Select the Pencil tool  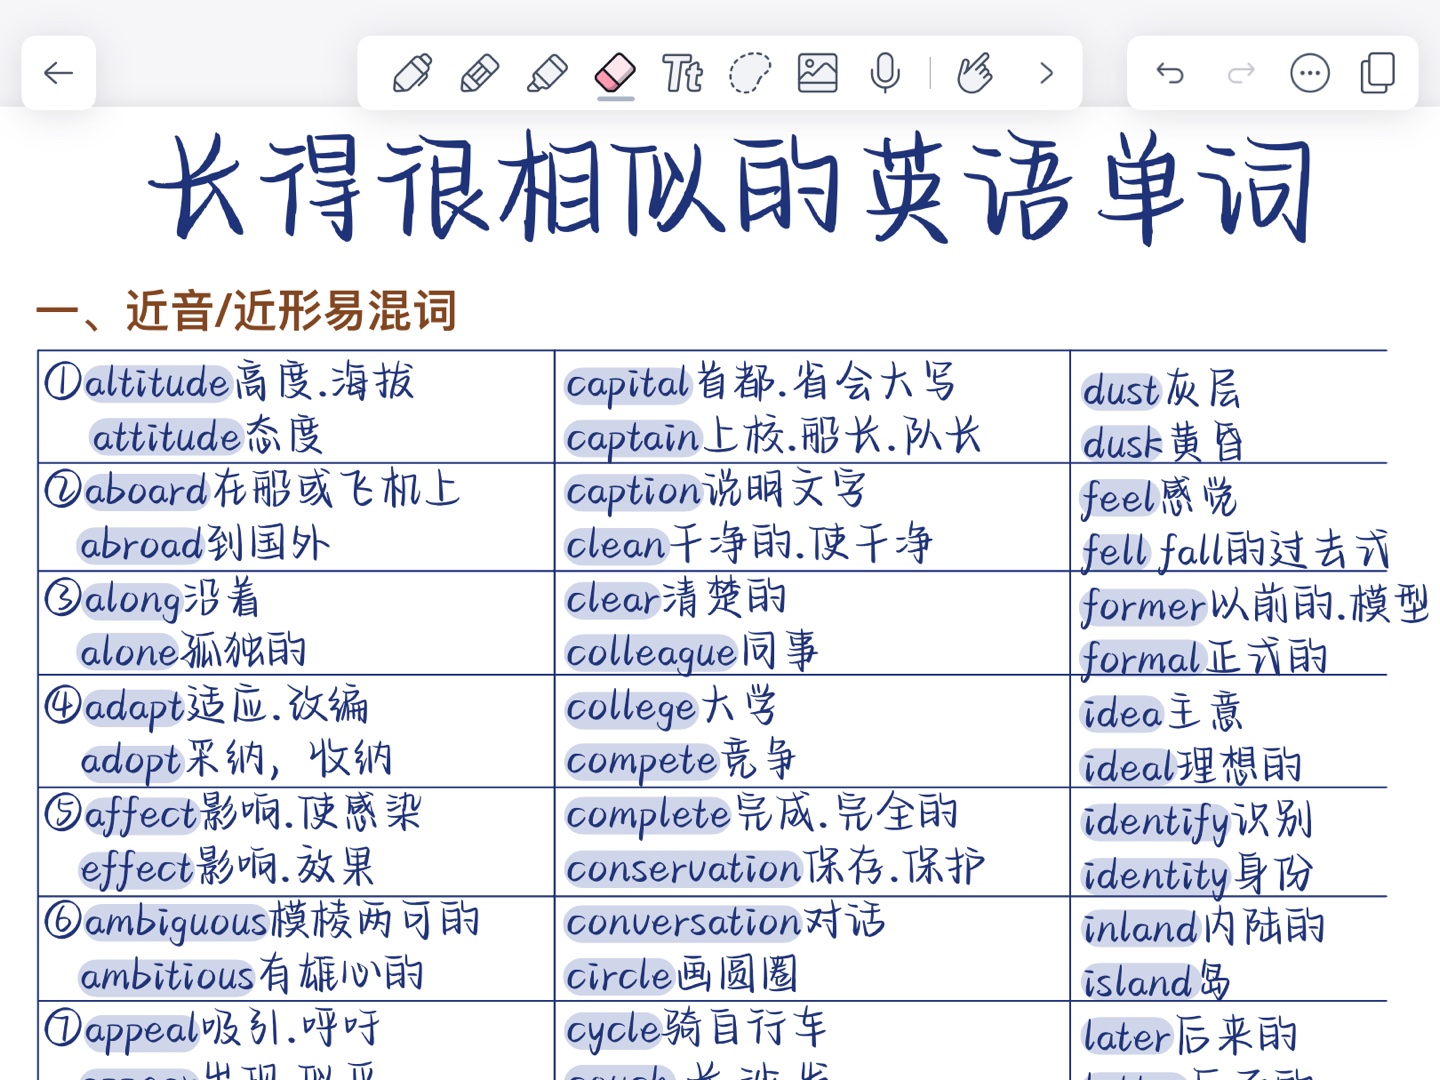pos(480,73)
